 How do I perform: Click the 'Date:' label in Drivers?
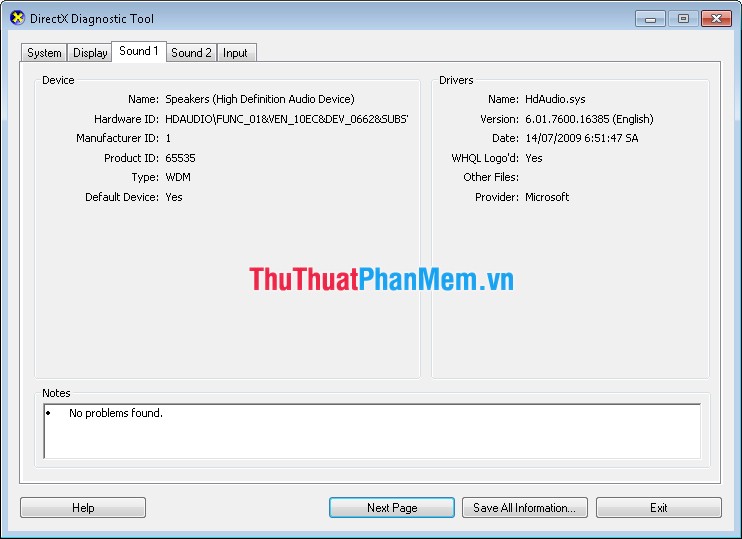(x=505, y=138)
